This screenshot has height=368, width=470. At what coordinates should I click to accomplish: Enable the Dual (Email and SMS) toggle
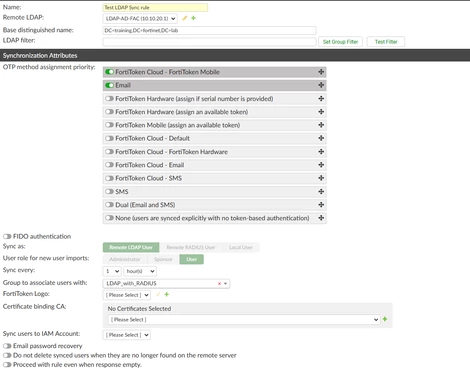(x=109, y=204)
